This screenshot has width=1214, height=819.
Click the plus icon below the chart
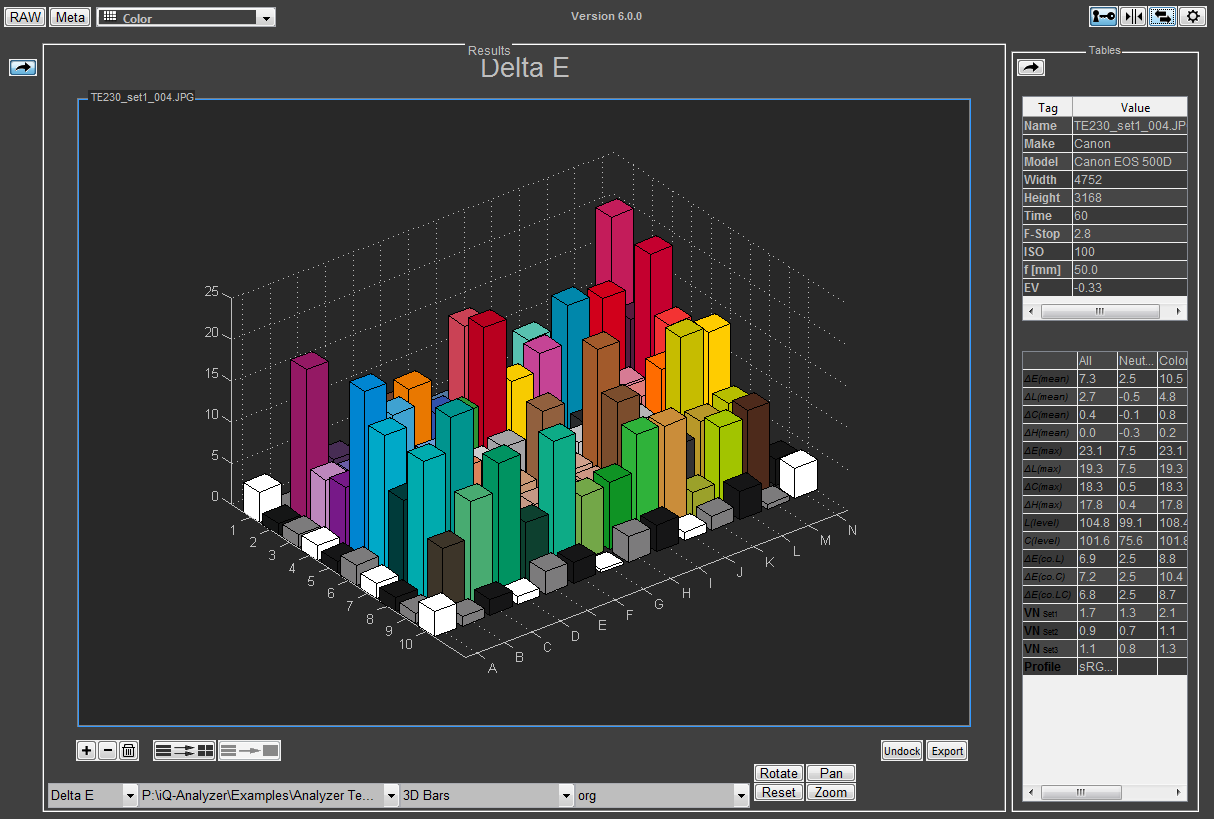click(x=87, y=750)
